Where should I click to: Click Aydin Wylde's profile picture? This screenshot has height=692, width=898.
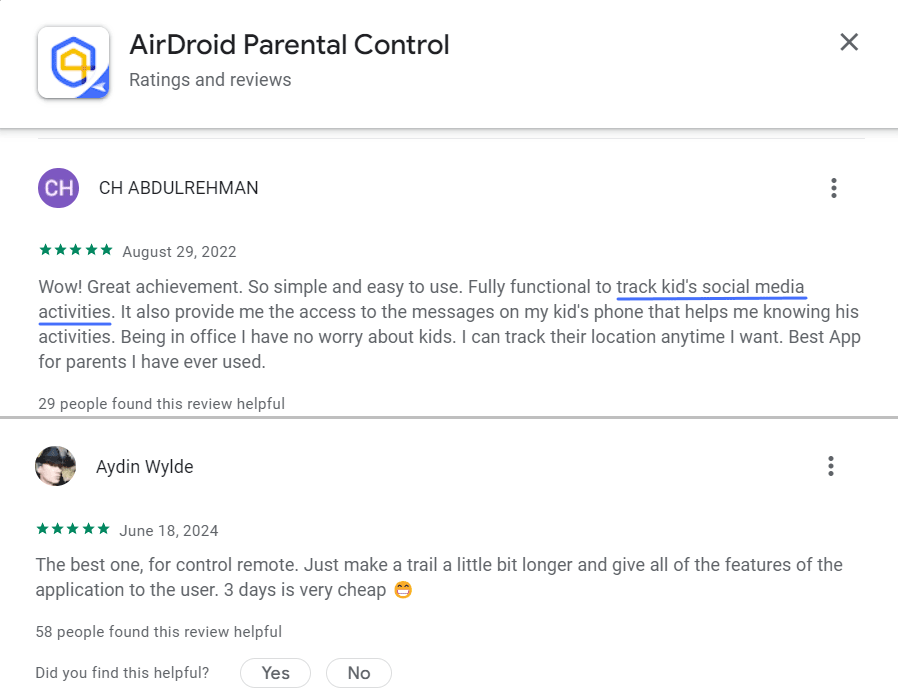pos(55,466)
